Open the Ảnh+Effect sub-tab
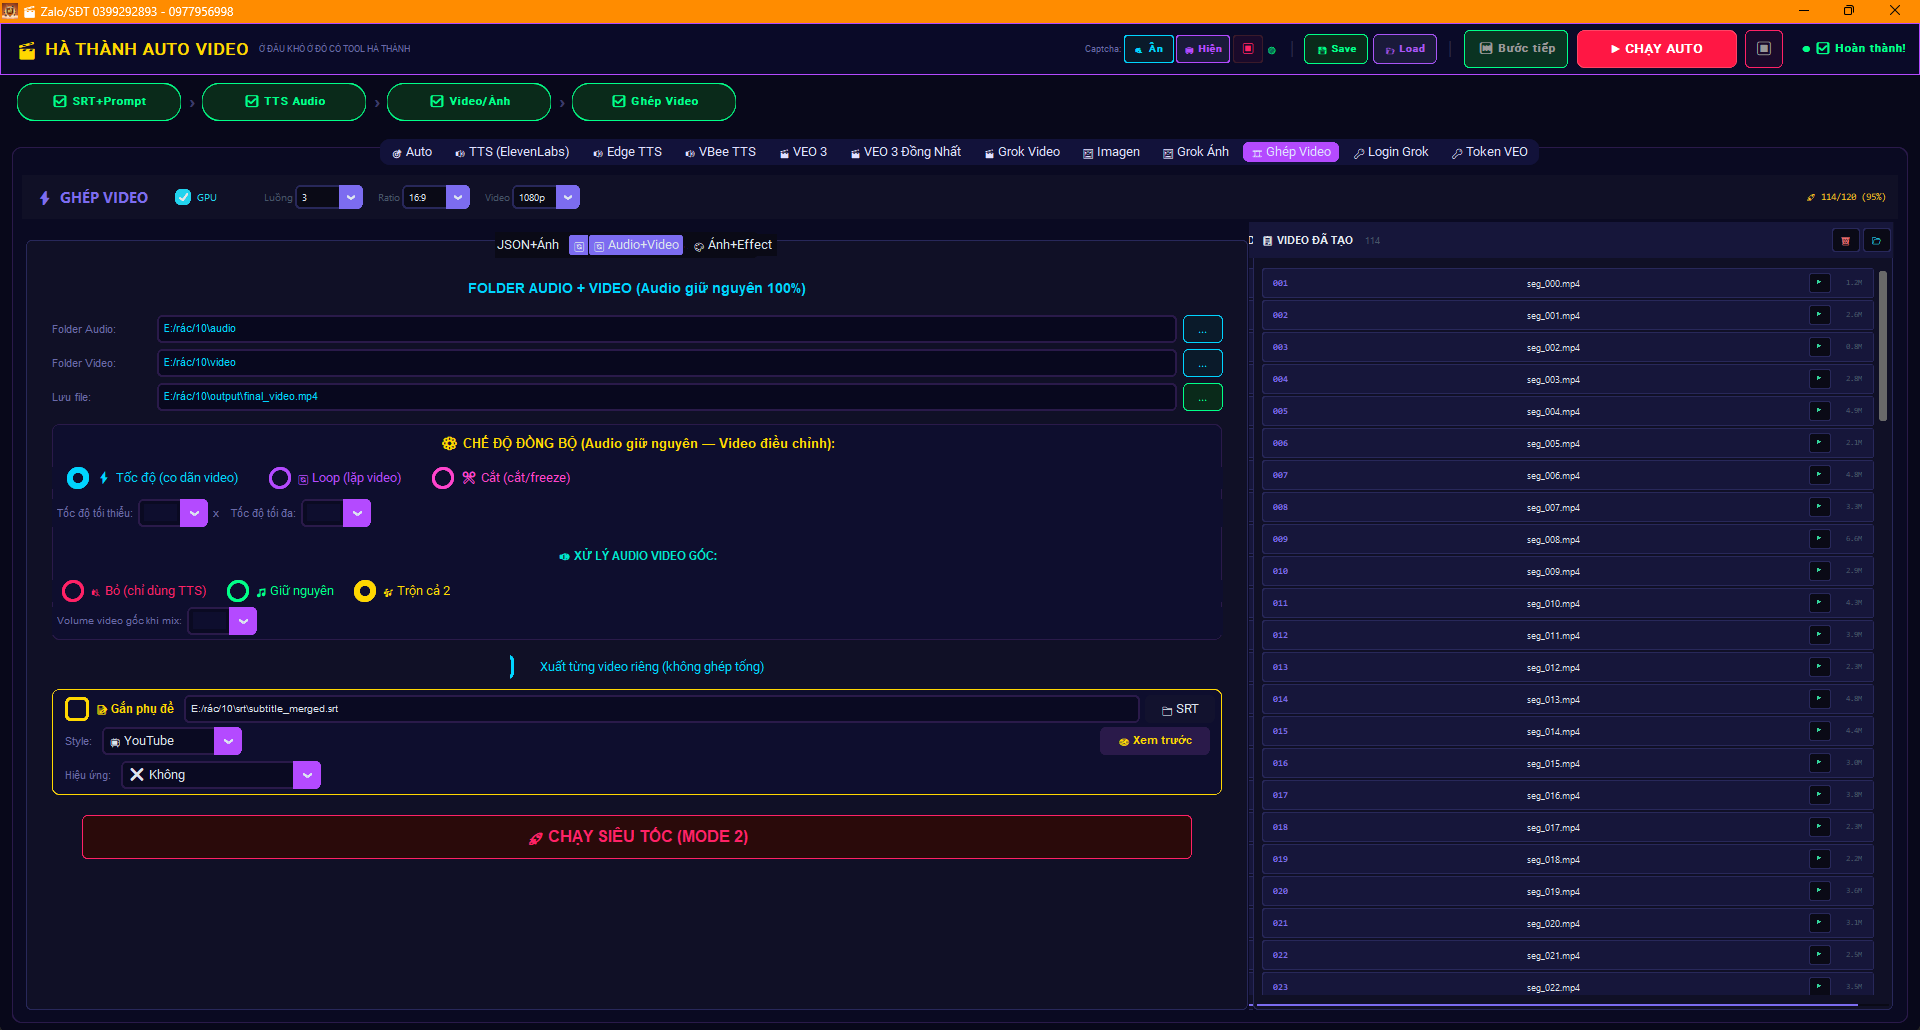This screenshot has height=1030, width=1920. pyautogui.click(x=733, y=245)
